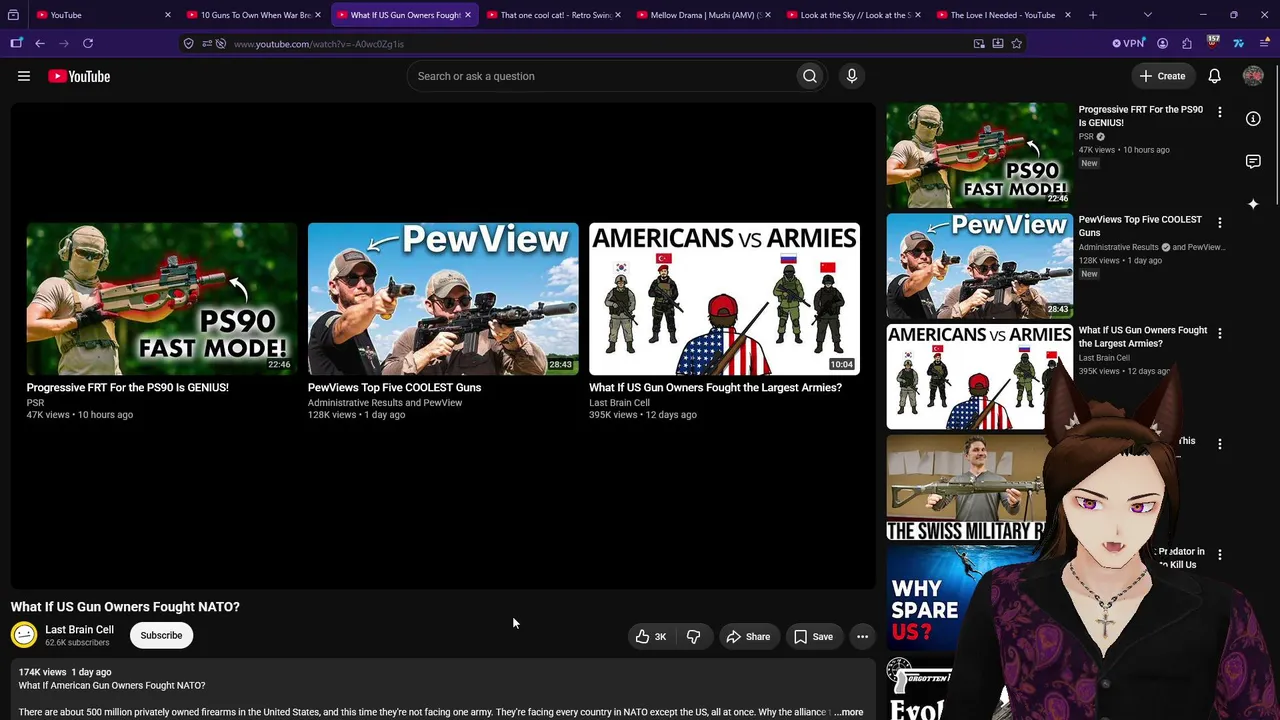Image resolution: width=1280 pixels, height=720 pixels.
Task: Open the comments panel icon on right
Action: pos(1253,161)
